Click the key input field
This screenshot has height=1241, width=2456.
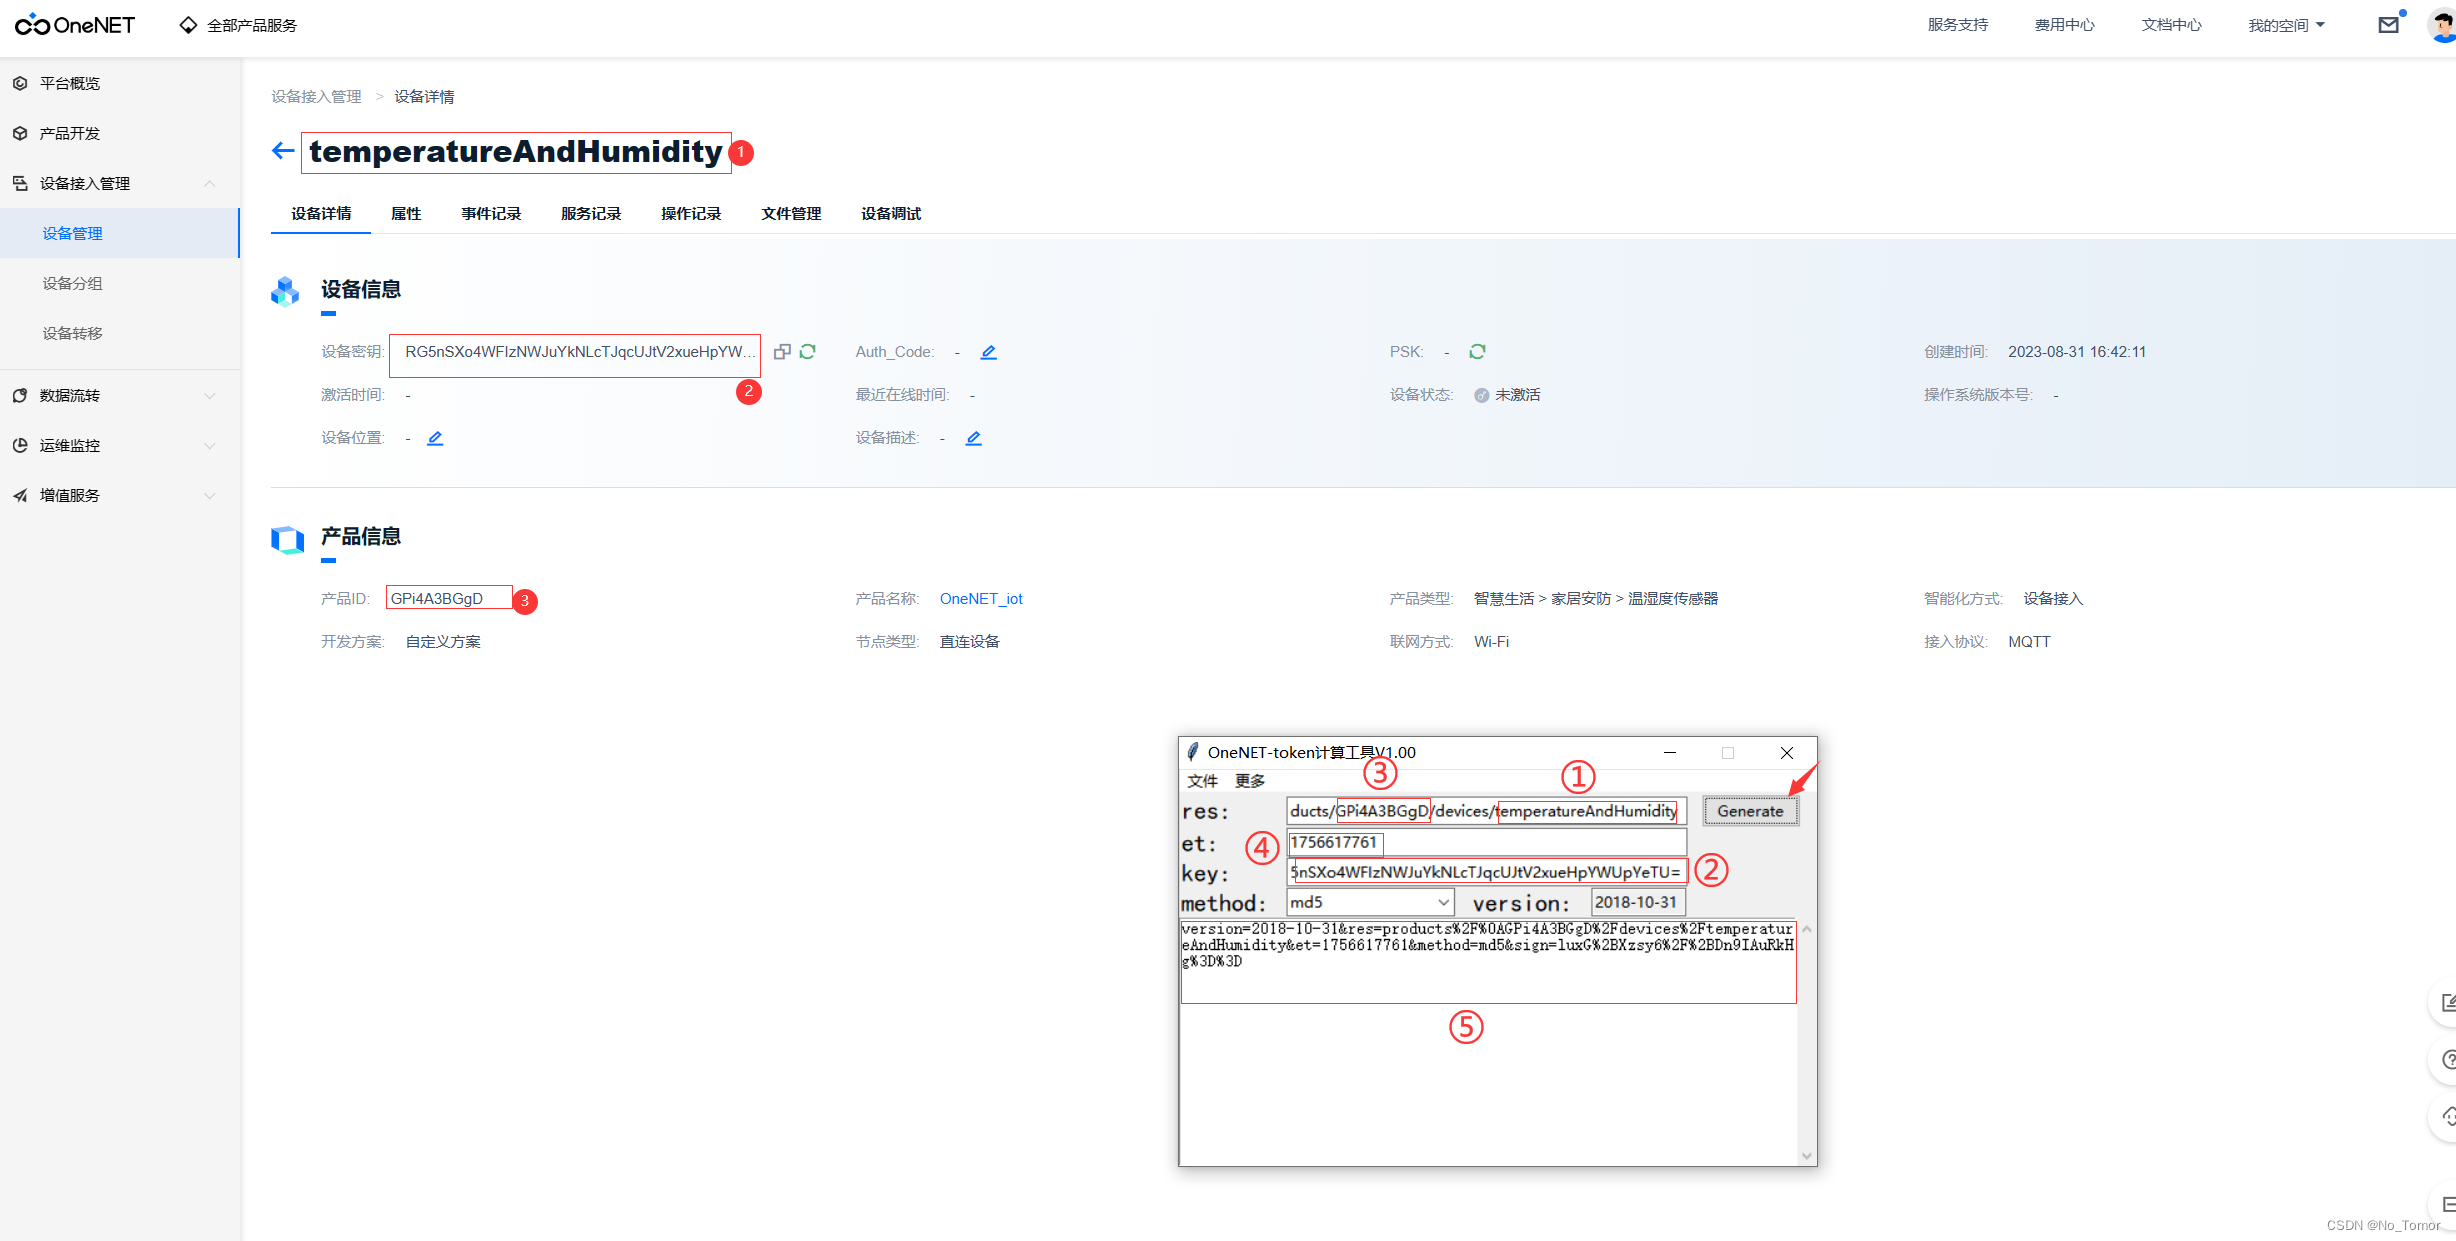1486,872
